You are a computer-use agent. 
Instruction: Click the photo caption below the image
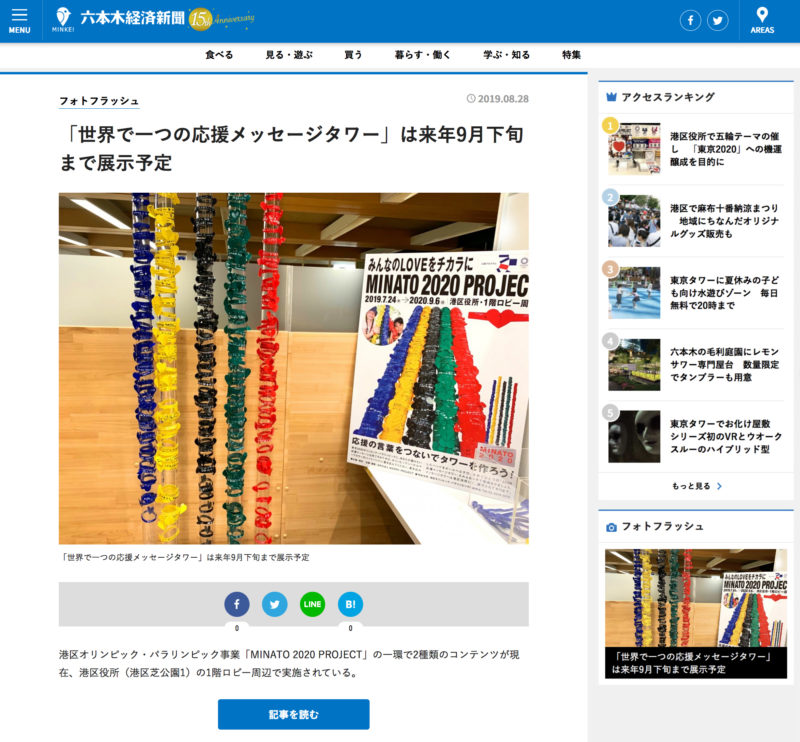click(184, 557)
